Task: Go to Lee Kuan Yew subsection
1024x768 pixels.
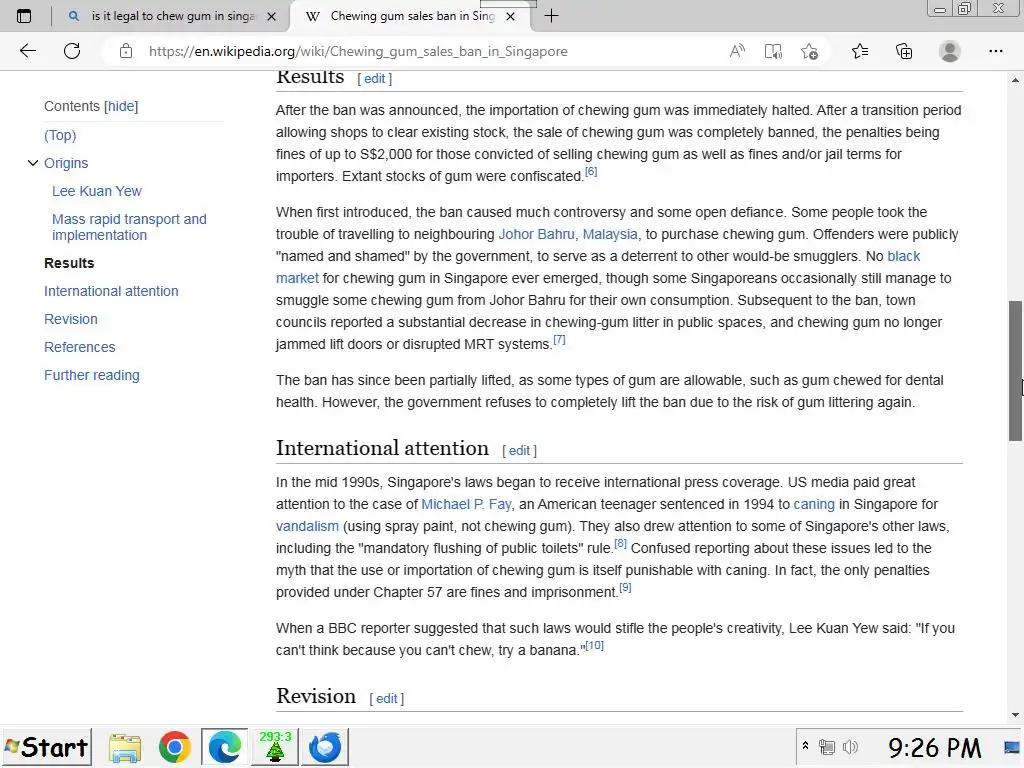Action: tap(97, 191)
